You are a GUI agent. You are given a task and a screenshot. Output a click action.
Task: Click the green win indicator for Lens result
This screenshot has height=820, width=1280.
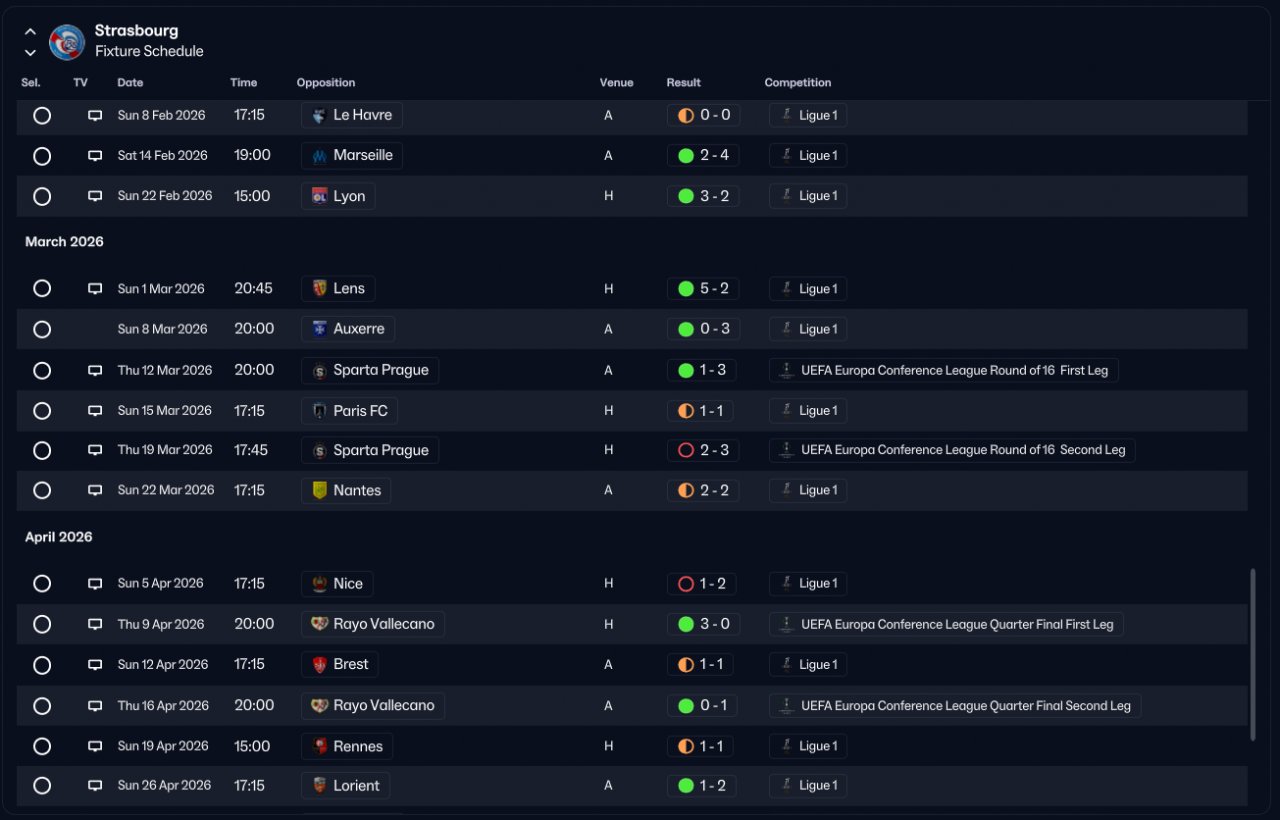pos(686,289)
